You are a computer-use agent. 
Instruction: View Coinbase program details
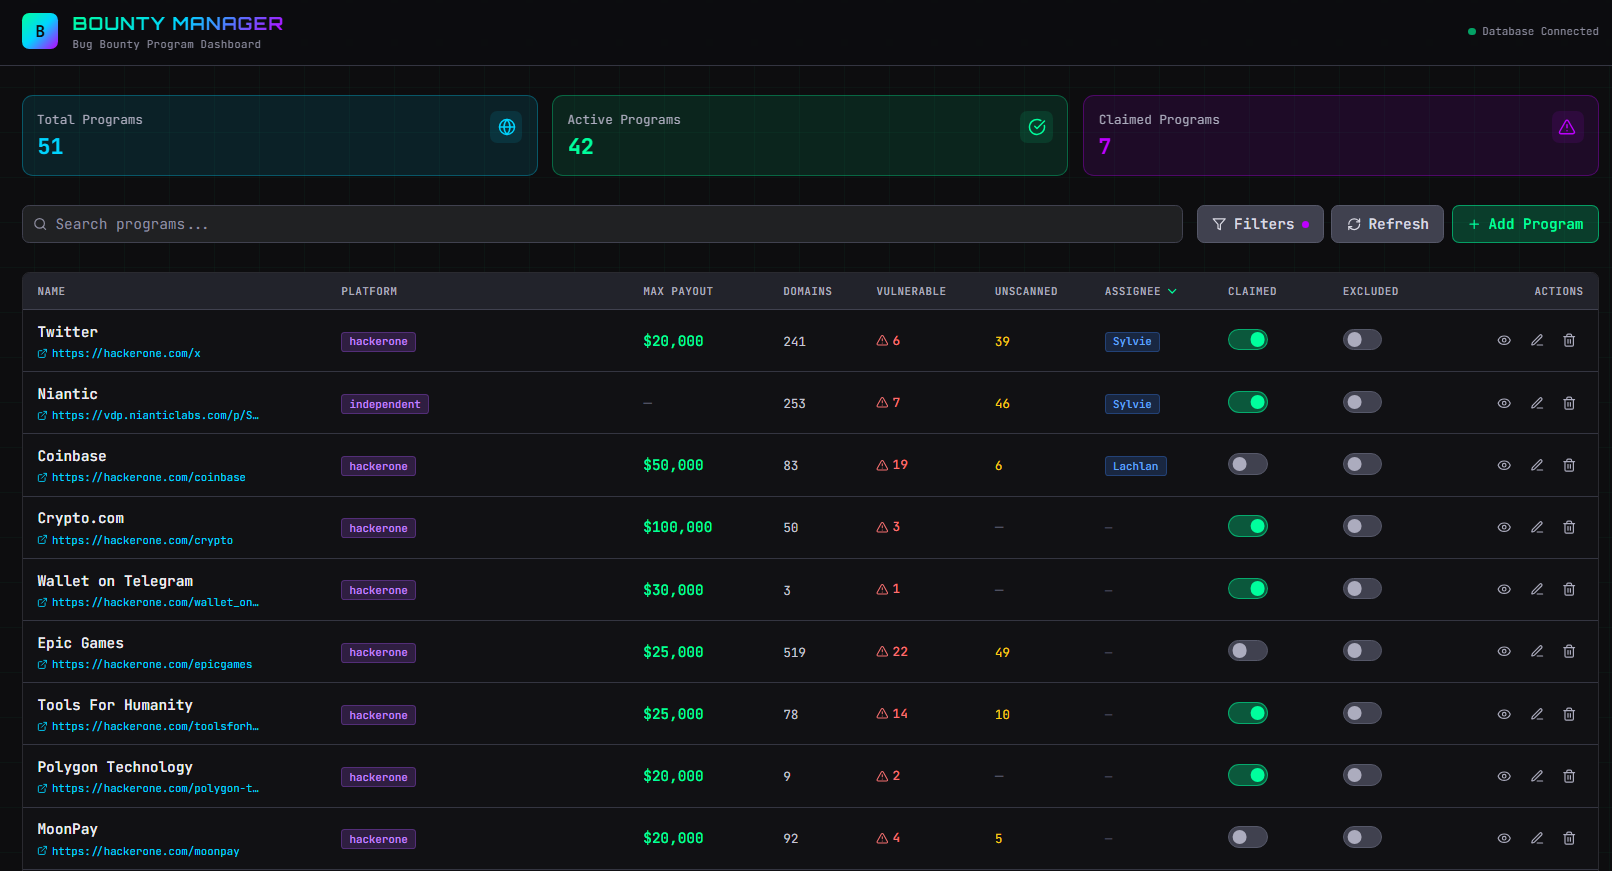pos(1504,465)
